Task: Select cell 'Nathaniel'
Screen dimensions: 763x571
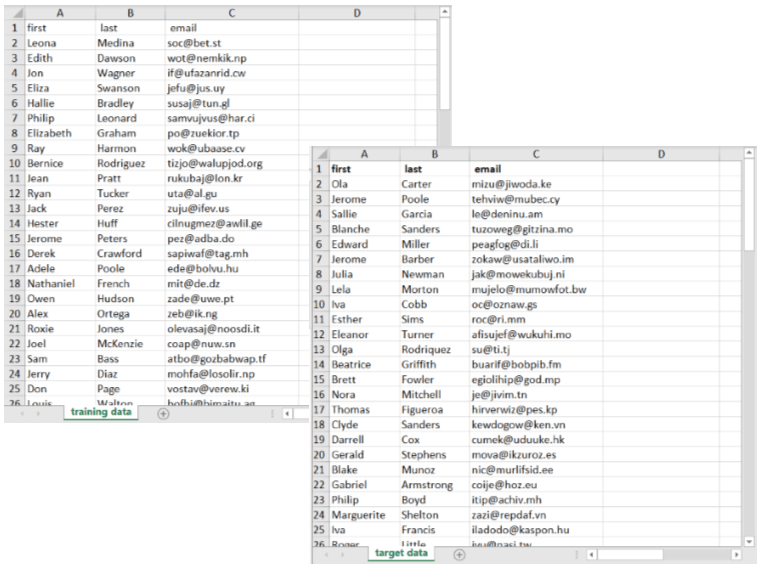Action: [60, 284]
